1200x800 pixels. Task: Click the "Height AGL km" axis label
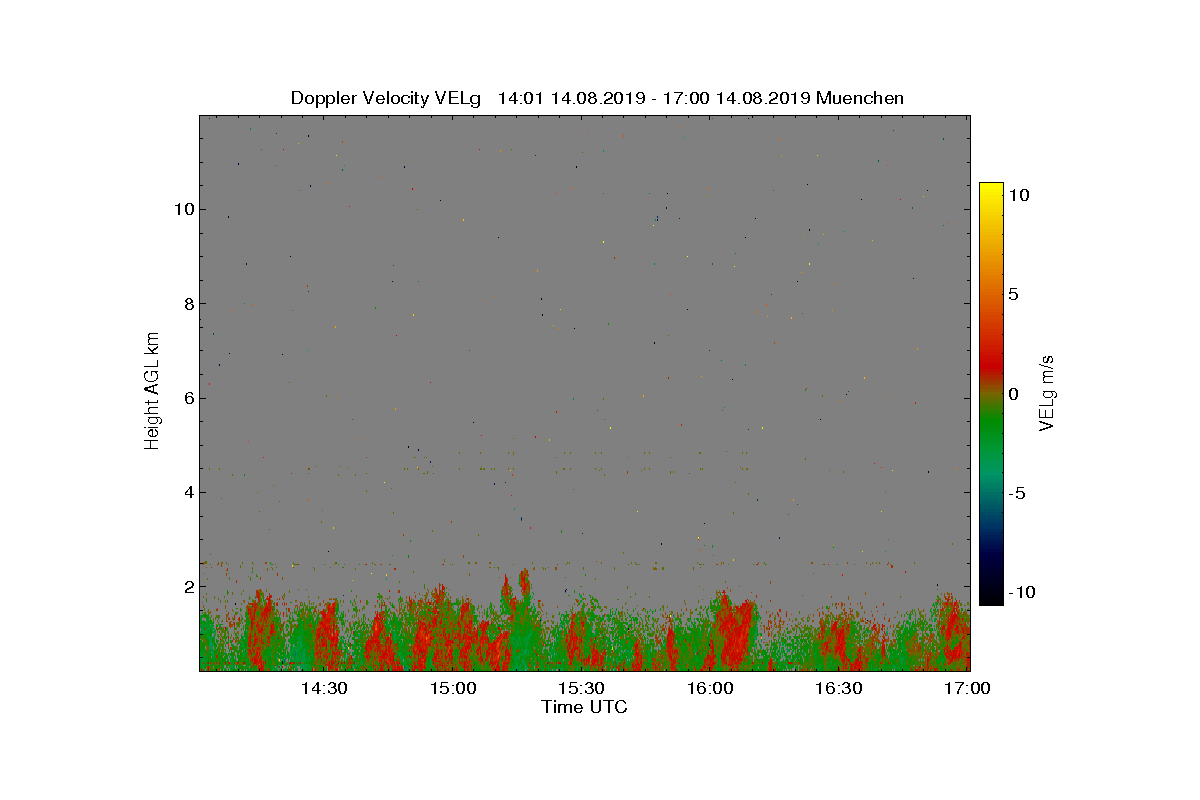pyautogui.click(x=152, y=391)
